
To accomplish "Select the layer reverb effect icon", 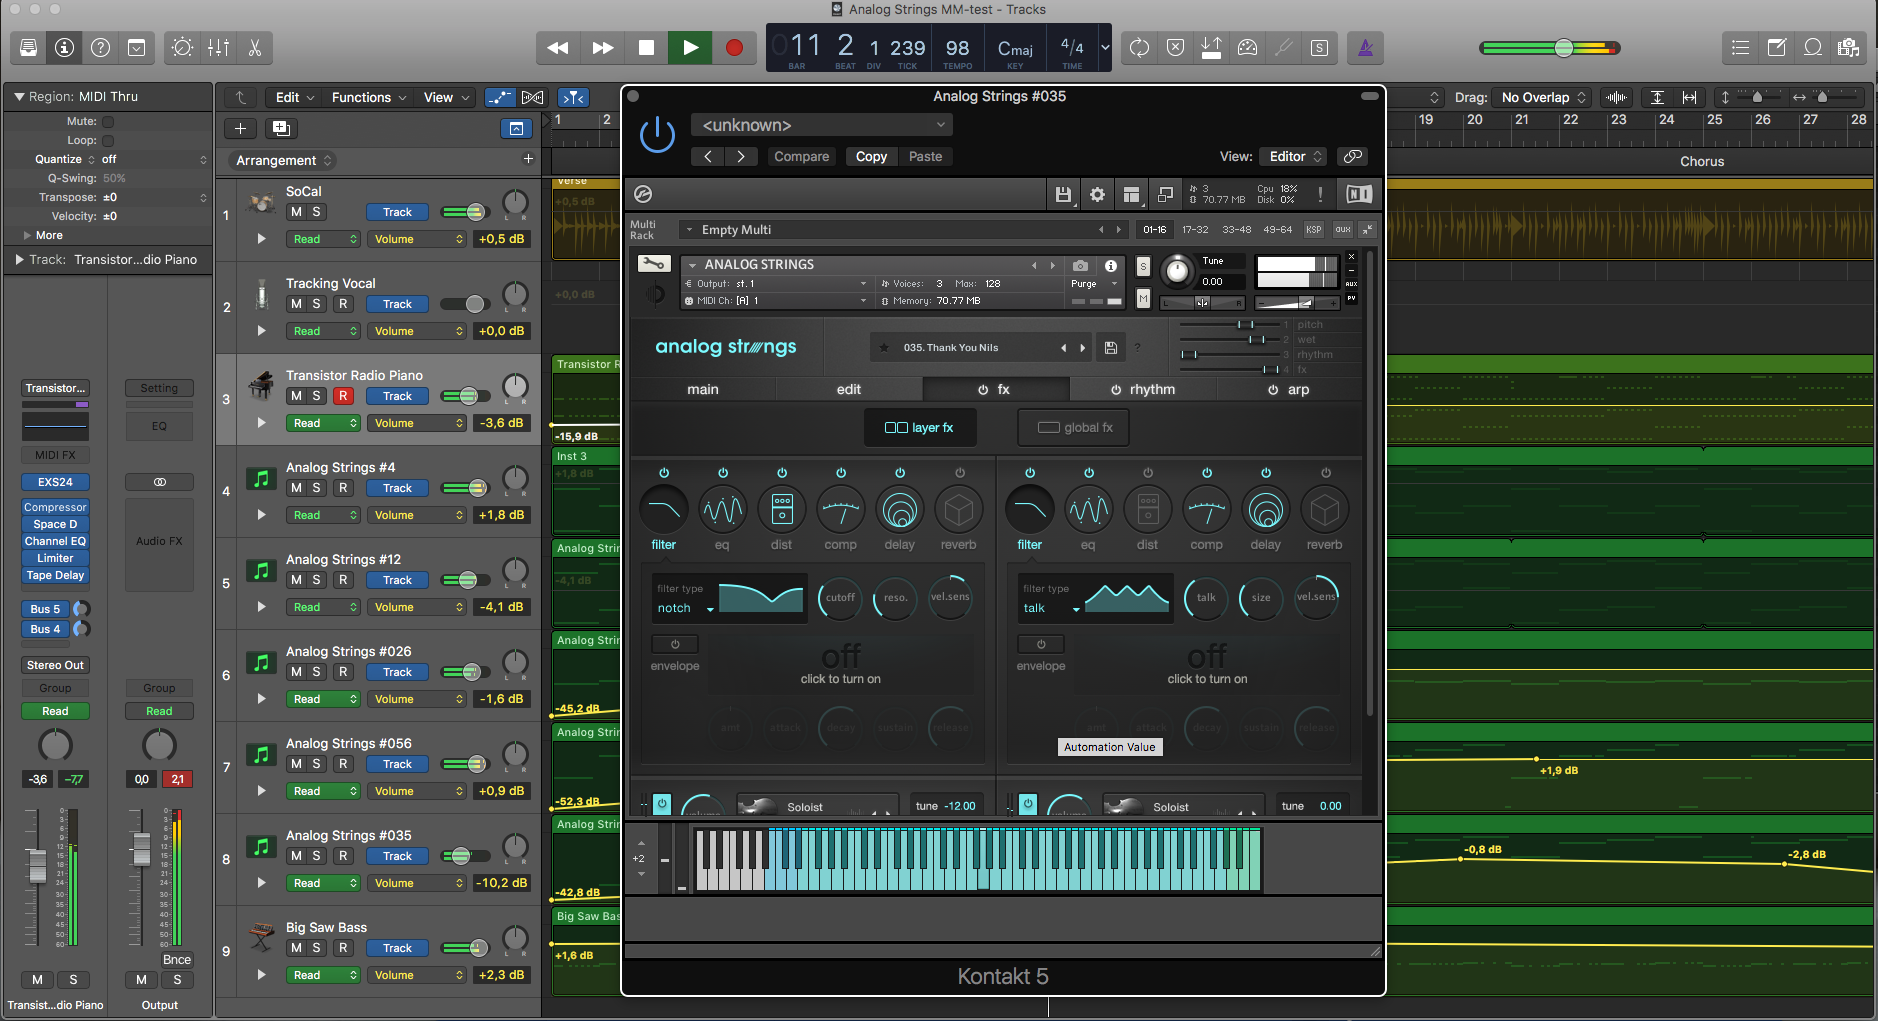I will click(x=959, y=510).
